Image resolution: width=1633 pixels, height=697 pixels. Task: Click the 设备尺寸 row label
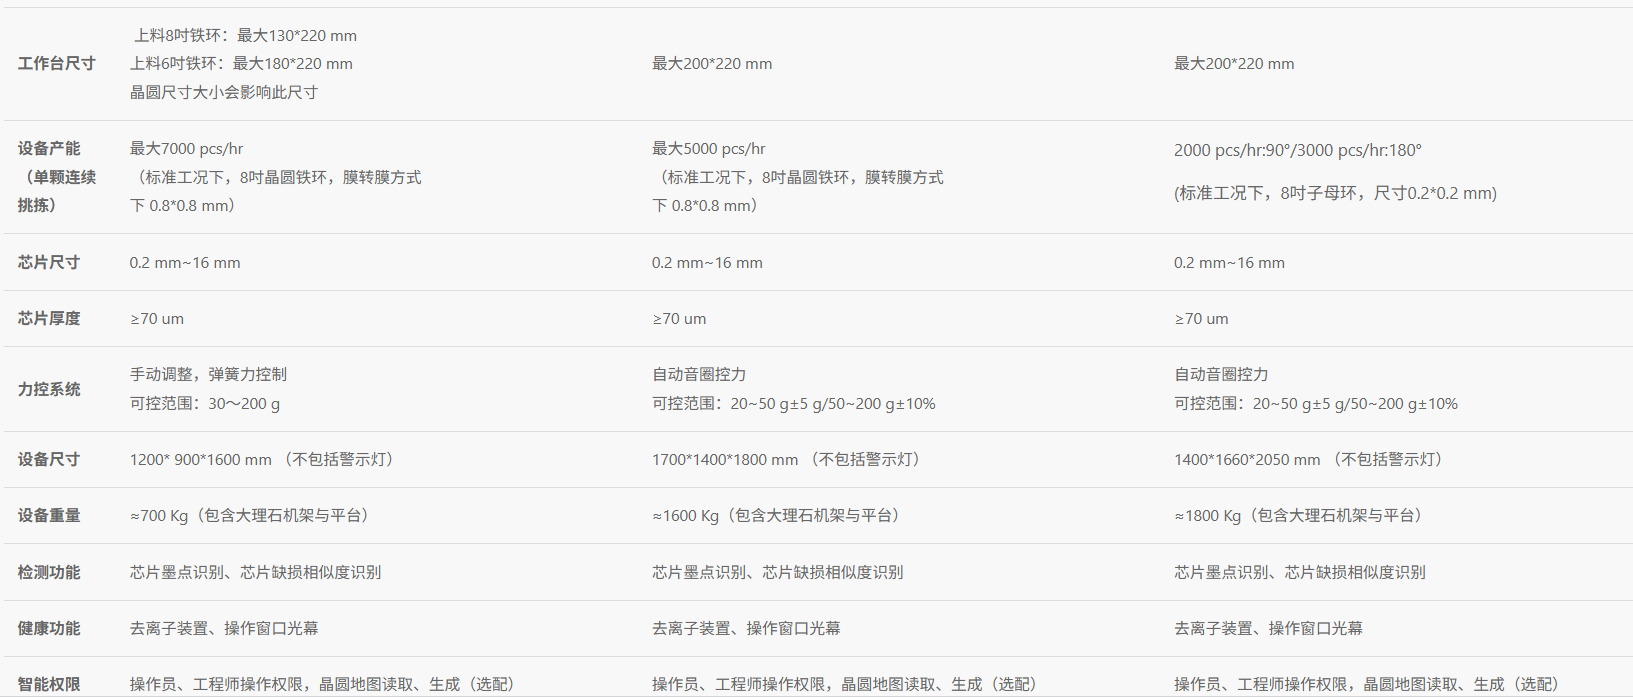(x=49, y=460)
